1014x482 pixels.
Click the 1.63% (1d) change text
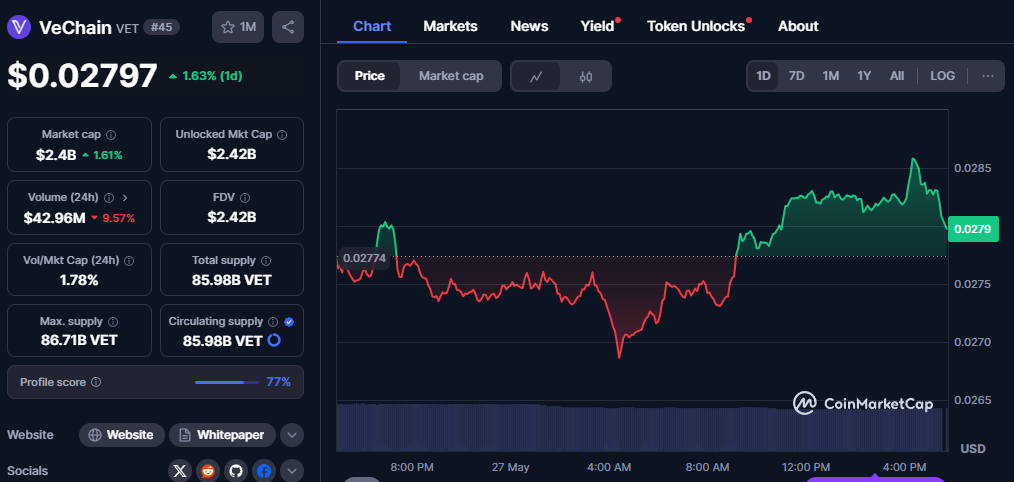(x=212, y=76)
